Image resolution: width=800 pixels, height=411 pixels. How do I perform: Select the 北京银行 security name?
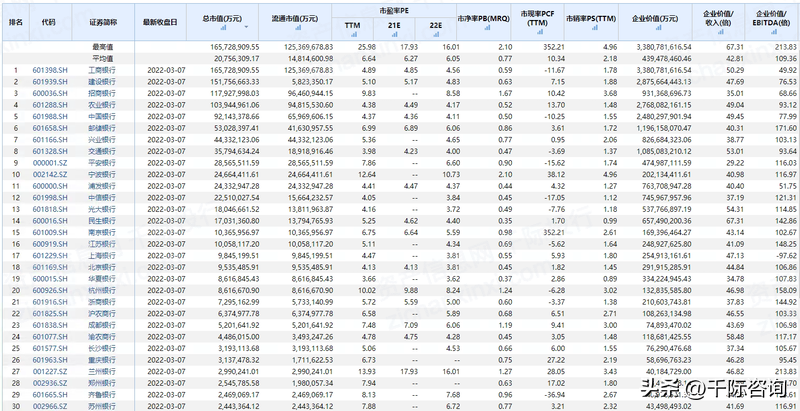[x=102, y=267]
